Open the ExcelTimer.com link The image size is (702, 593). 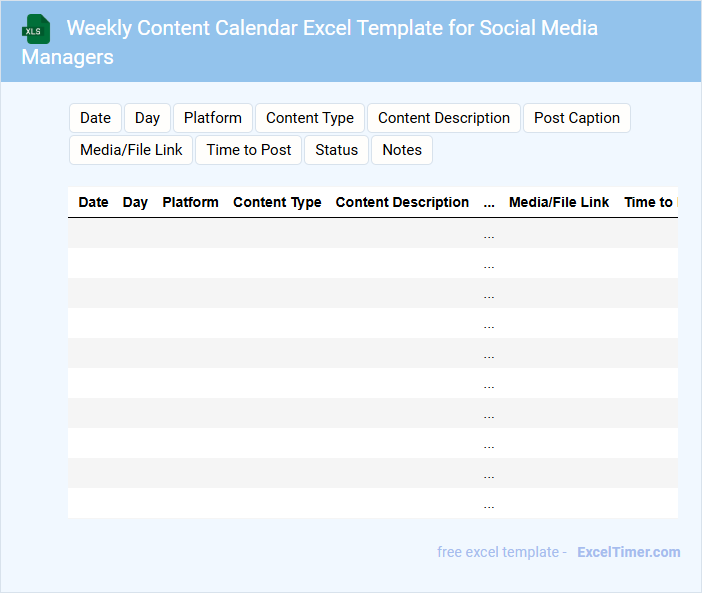[x=628, y=552]
